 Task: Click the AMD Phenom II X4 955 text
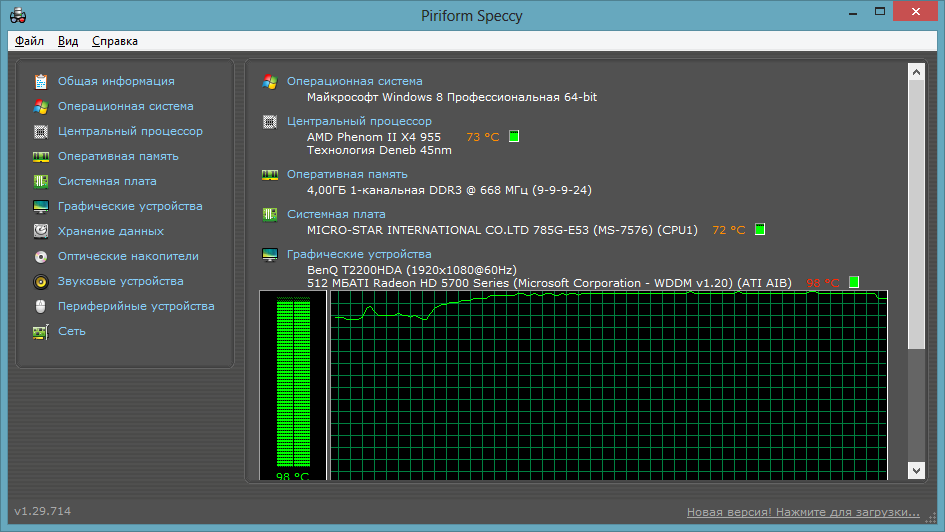tap(374, 137)
